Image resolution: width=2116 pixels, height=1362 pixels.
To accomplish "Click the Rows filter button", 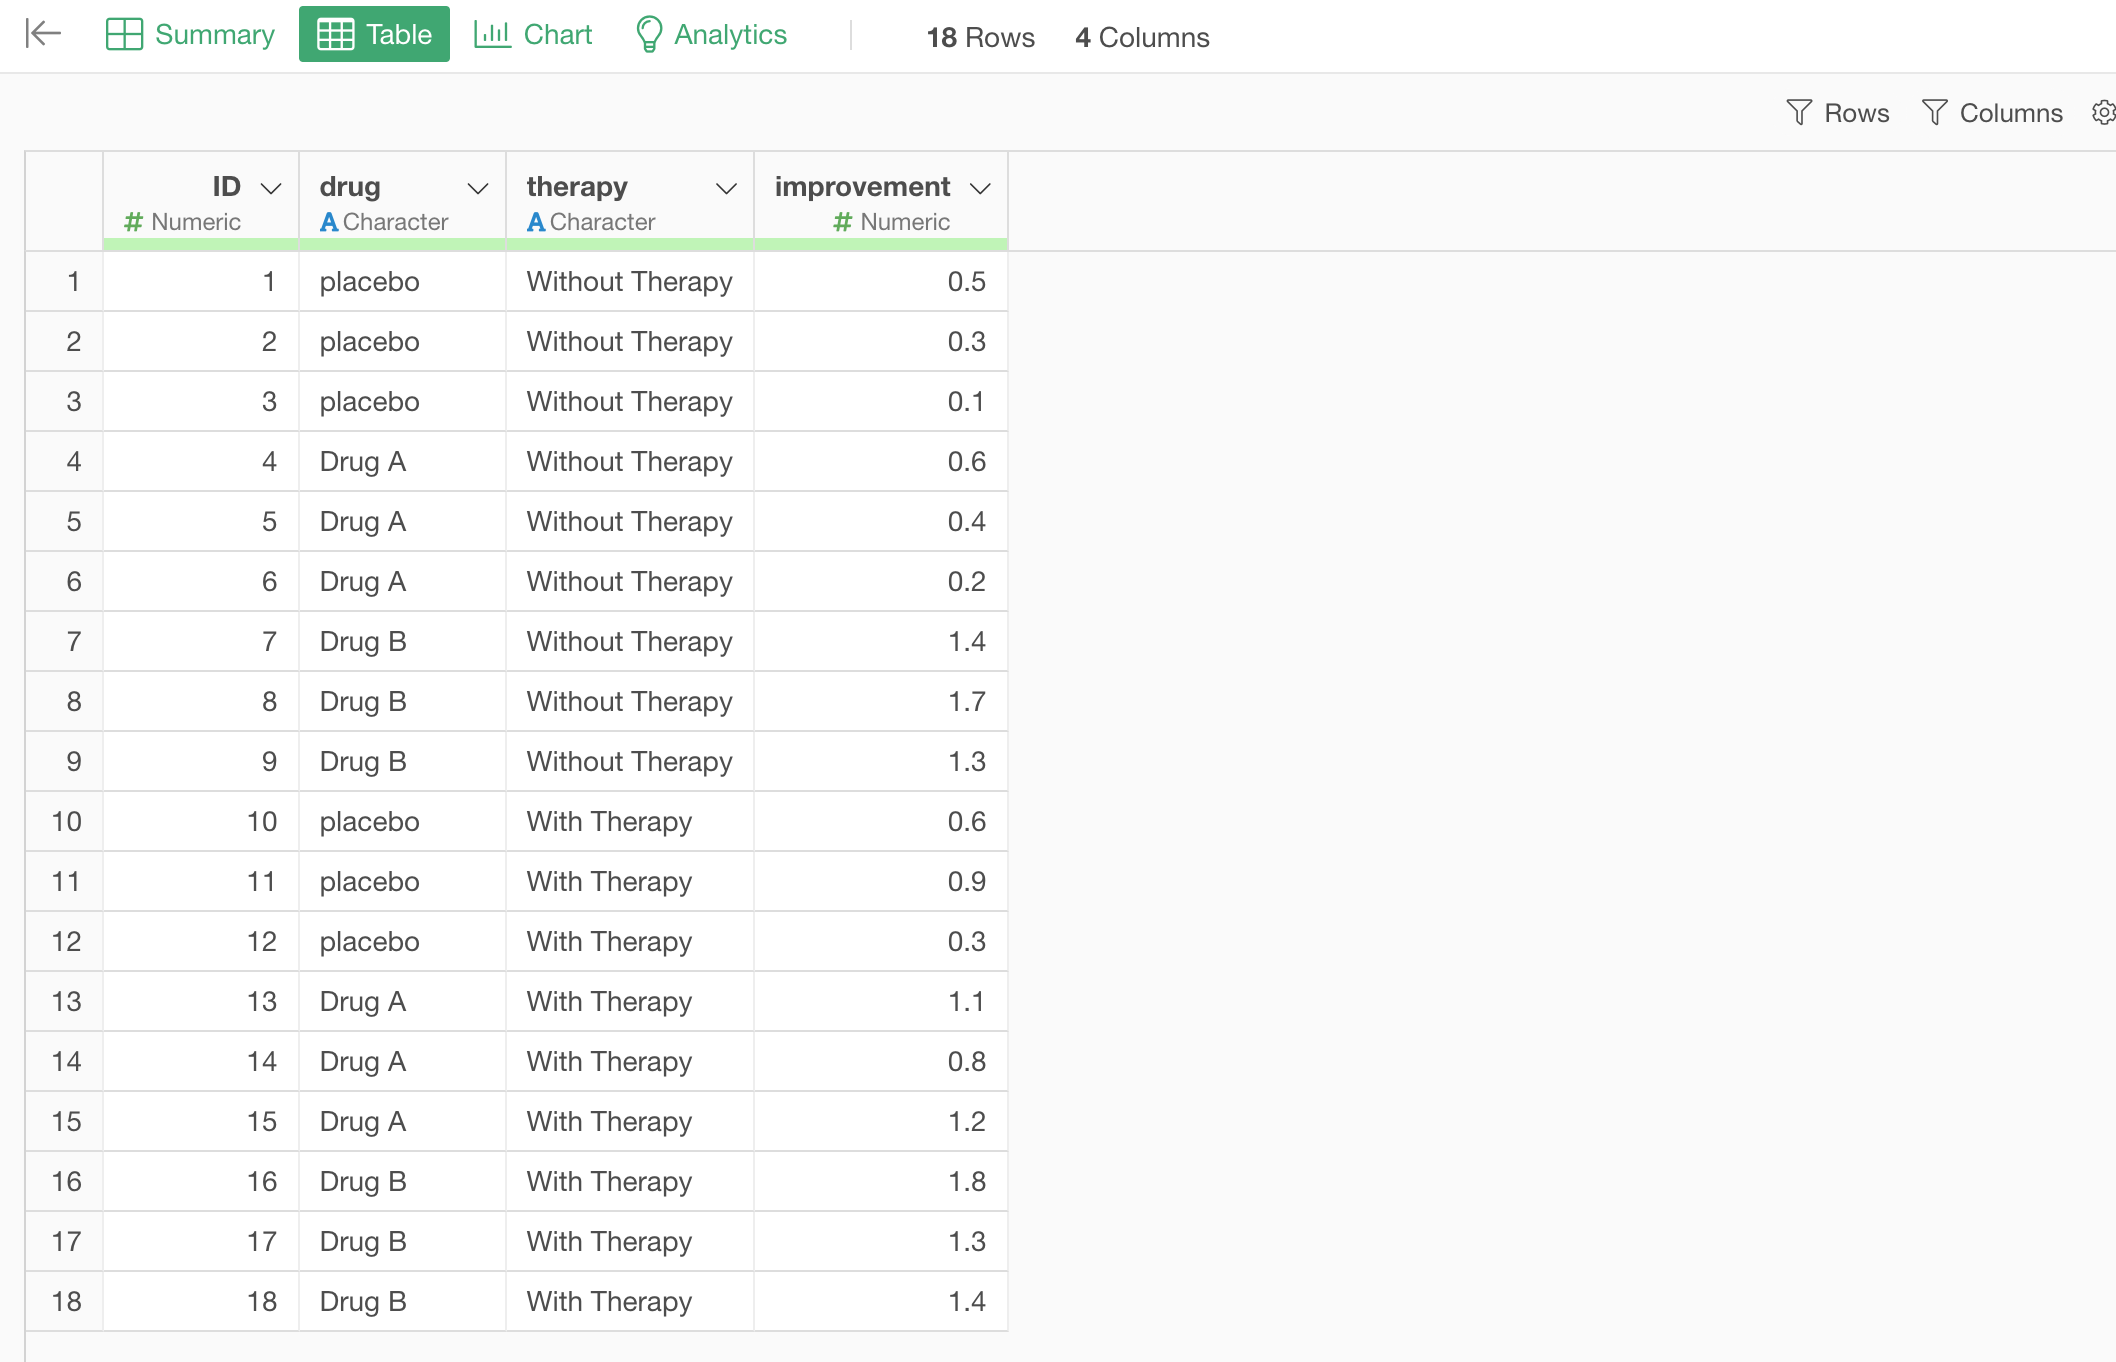I will coord(1837,113).
